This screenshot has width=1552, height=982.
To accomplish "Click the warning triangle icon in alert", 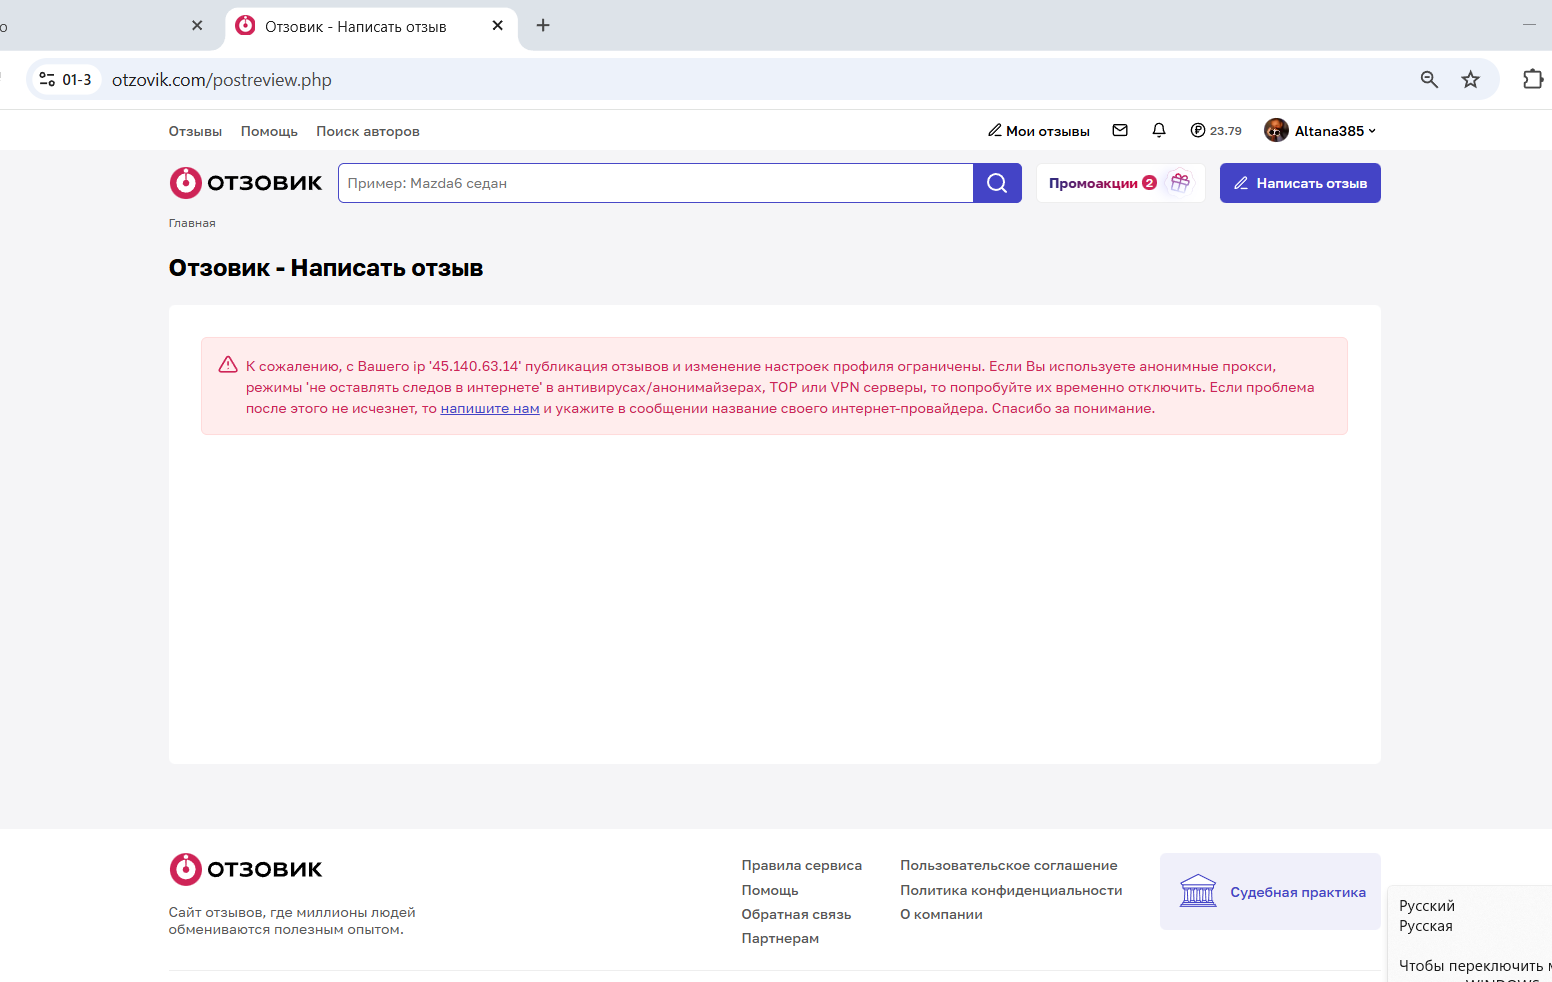I will (228, 365).
